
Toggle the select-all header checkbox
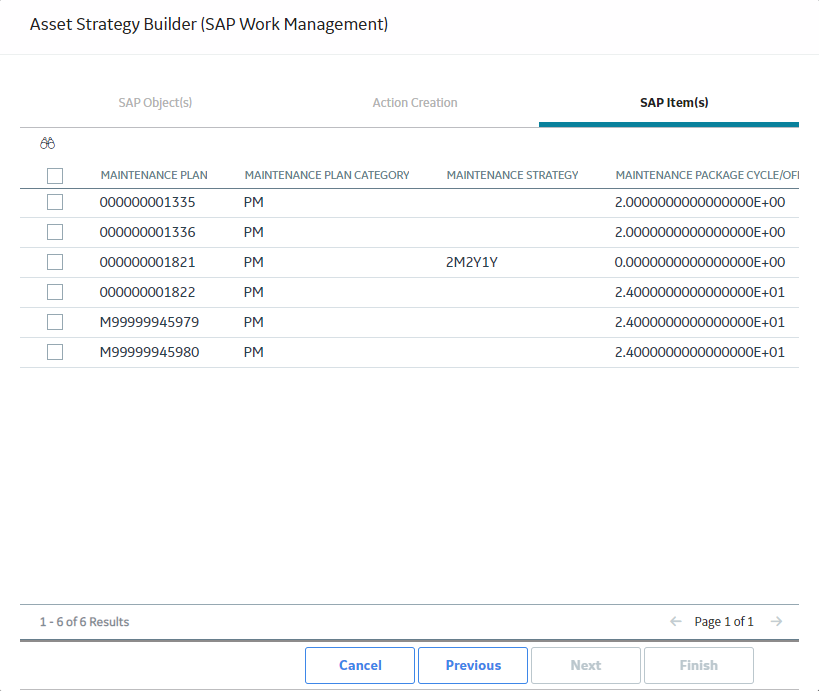pyautogui.click(x=55, y=175)
